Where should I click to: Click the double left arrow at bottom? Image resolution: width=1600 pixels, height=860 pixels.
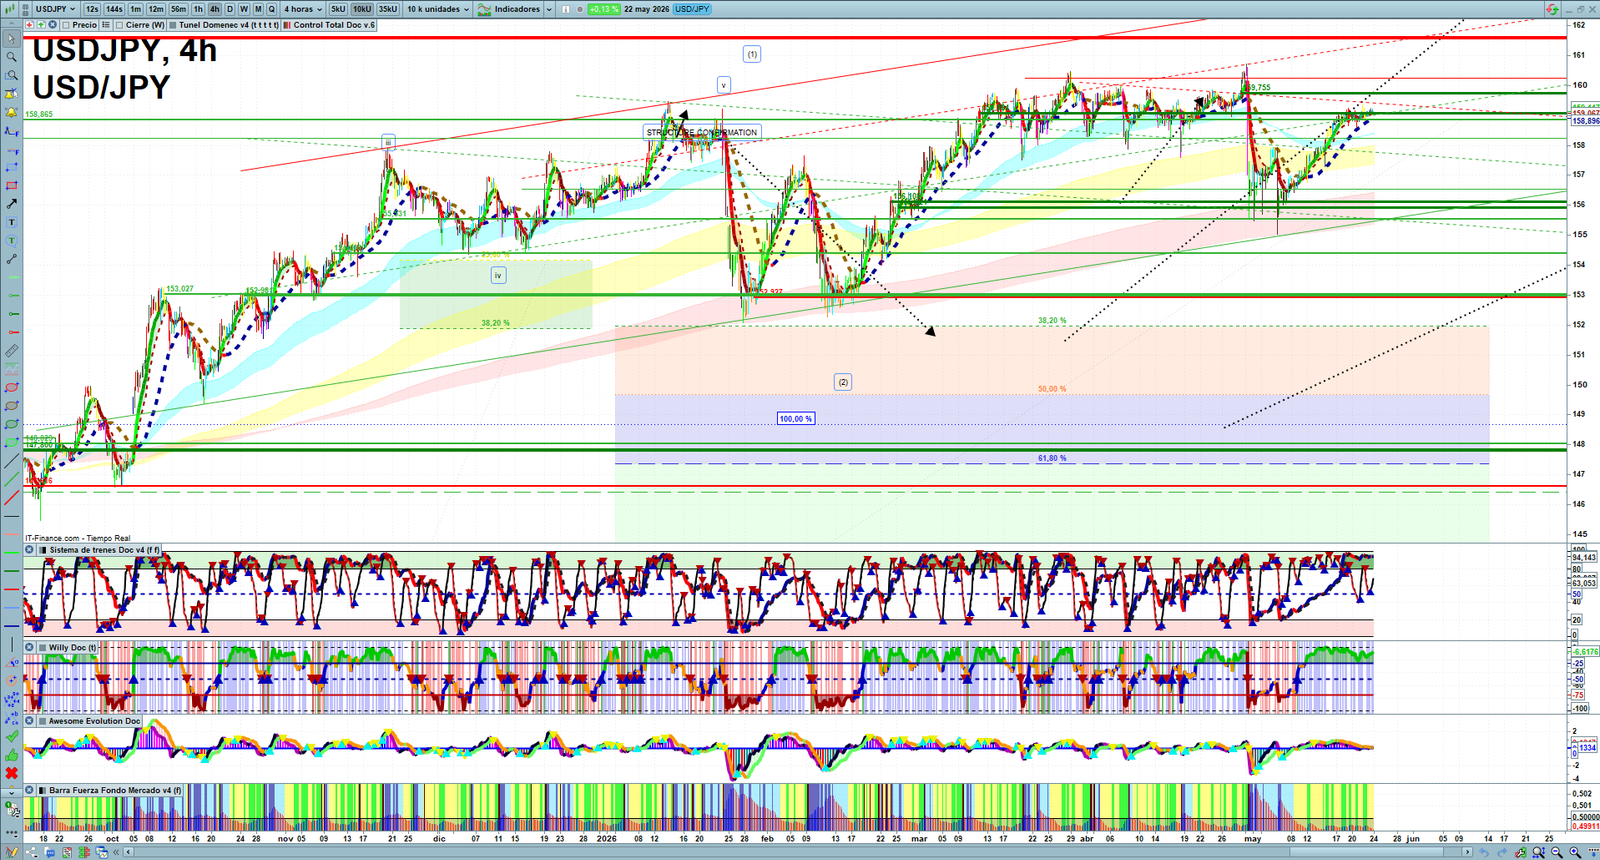coord(116,852)
